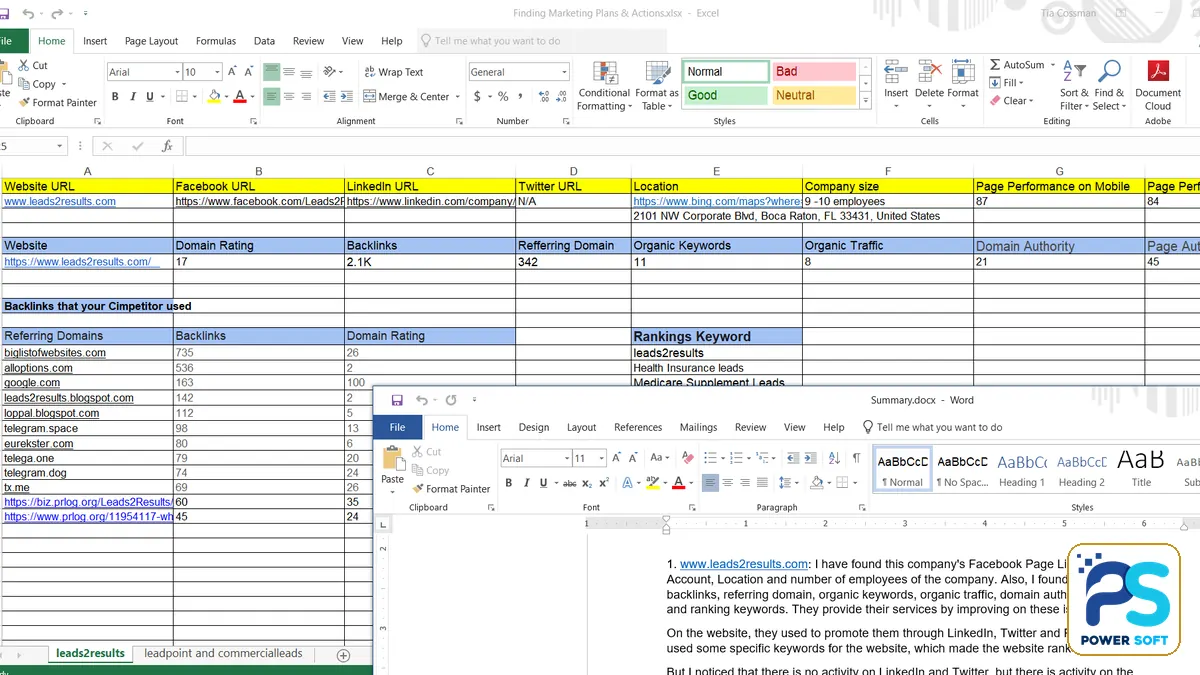Click Insert Function fx icon
Image resolution: width=1200 pixels, height=675 pixels.
point(167,146)
